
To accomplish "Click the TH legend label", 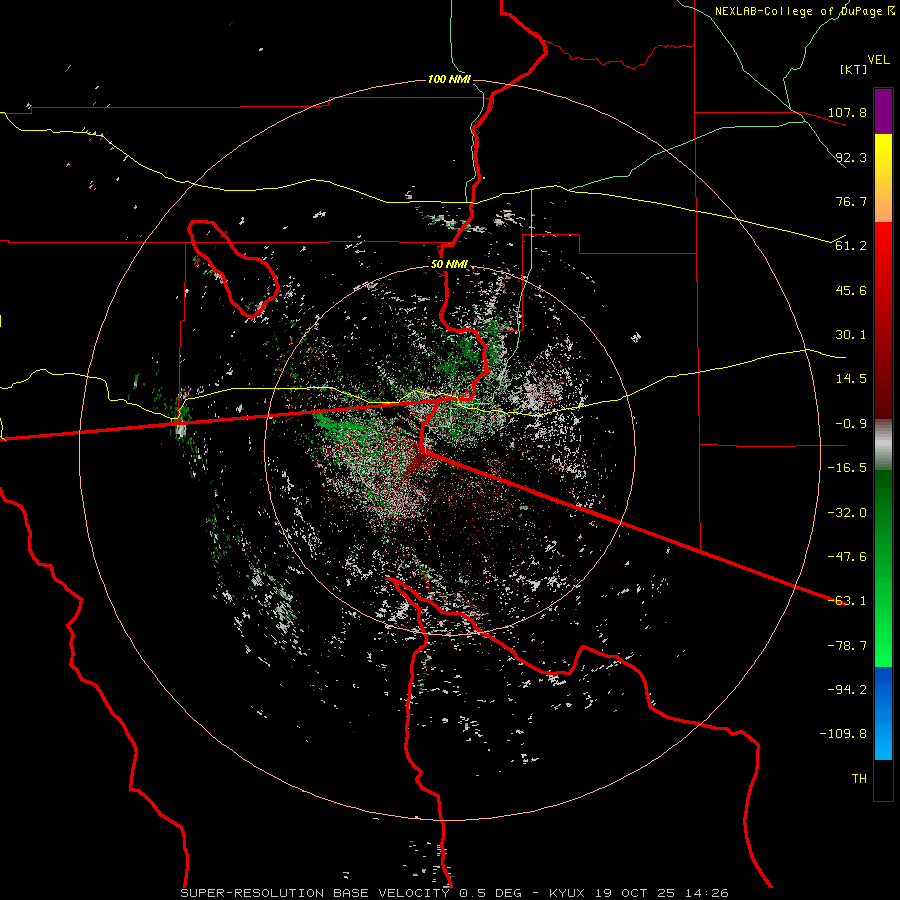I will 859,779.
